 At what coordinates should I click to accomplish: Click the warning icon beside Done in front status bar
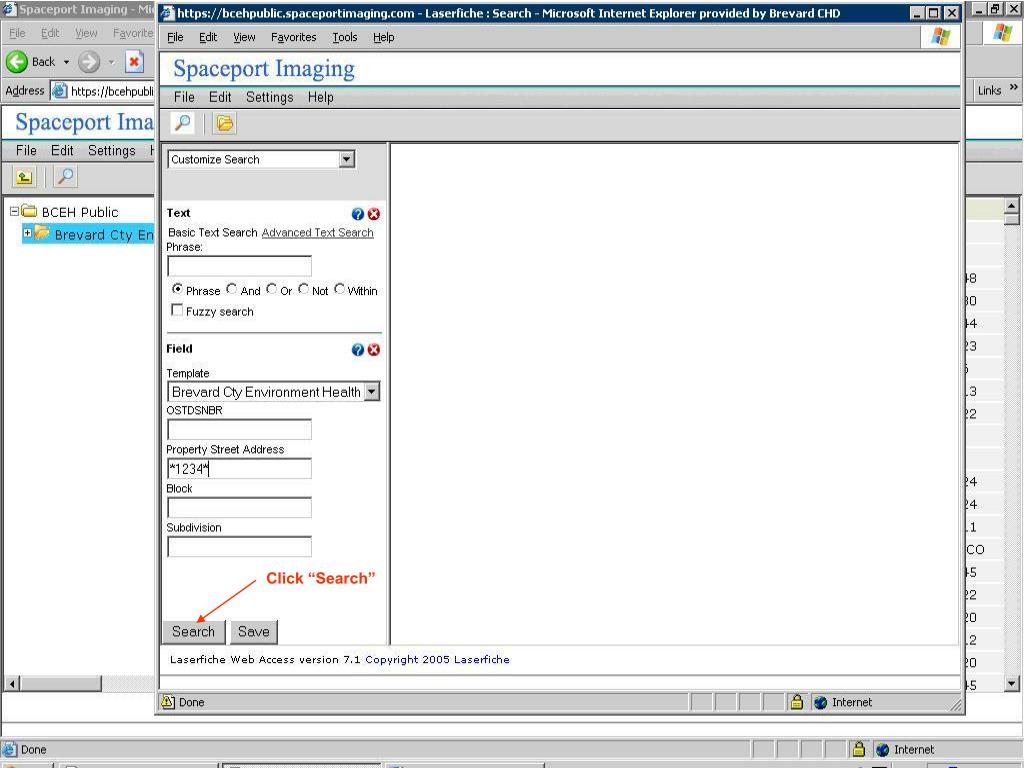point(168,702)
